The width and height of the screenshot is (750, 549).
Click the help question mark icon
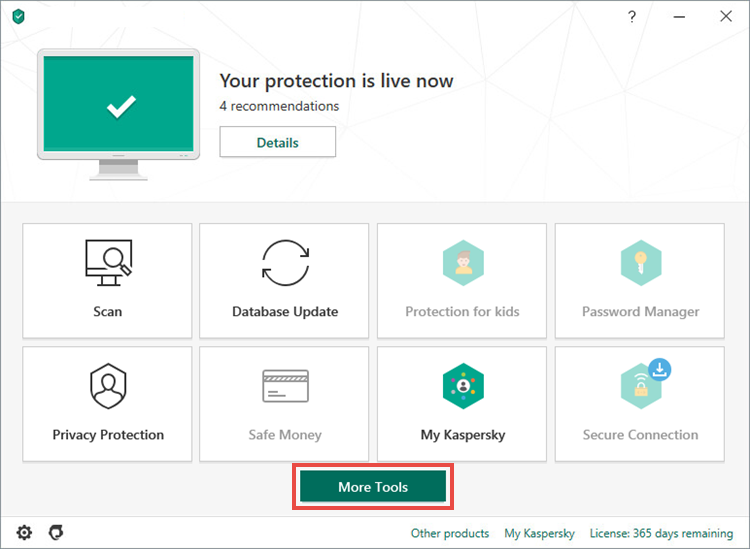pyautogui.click(x=632, y=17)
